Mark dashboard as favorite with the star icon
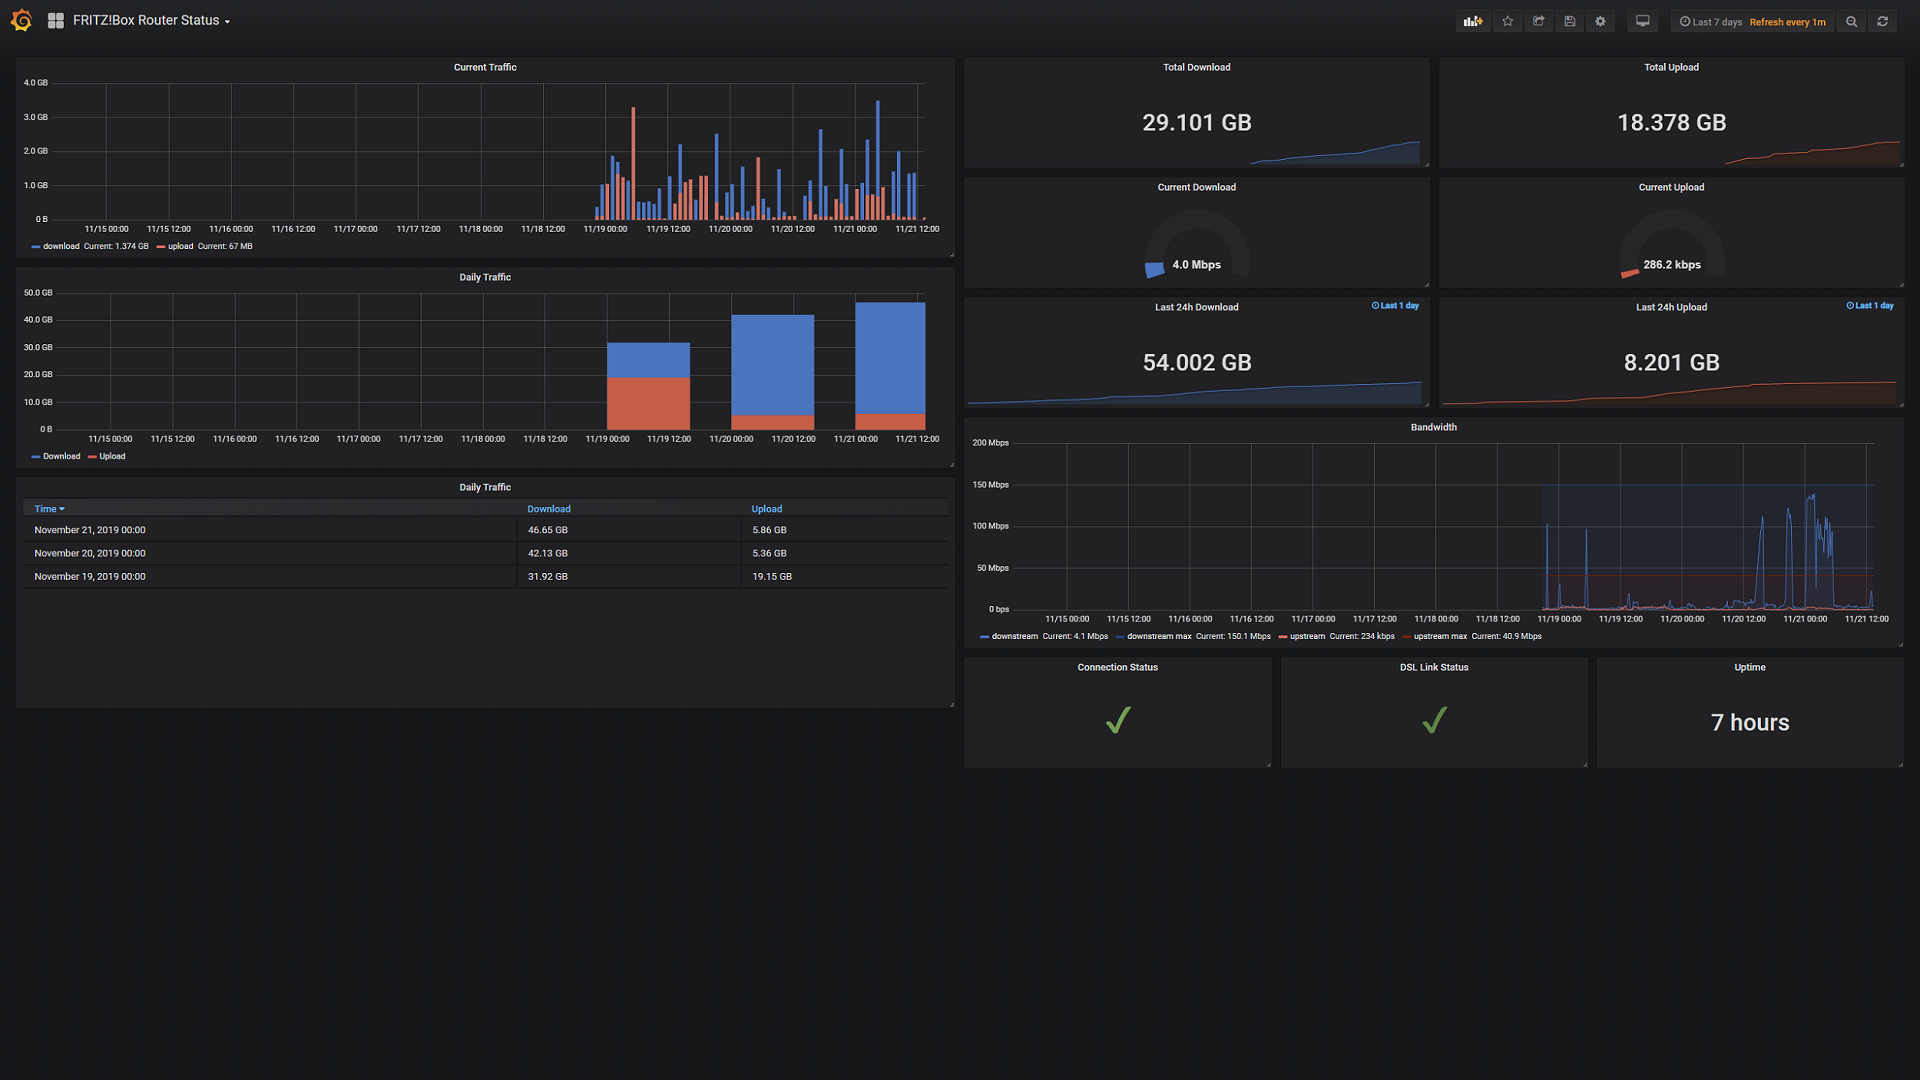1920x1080 pixels. click(1507, 21)
